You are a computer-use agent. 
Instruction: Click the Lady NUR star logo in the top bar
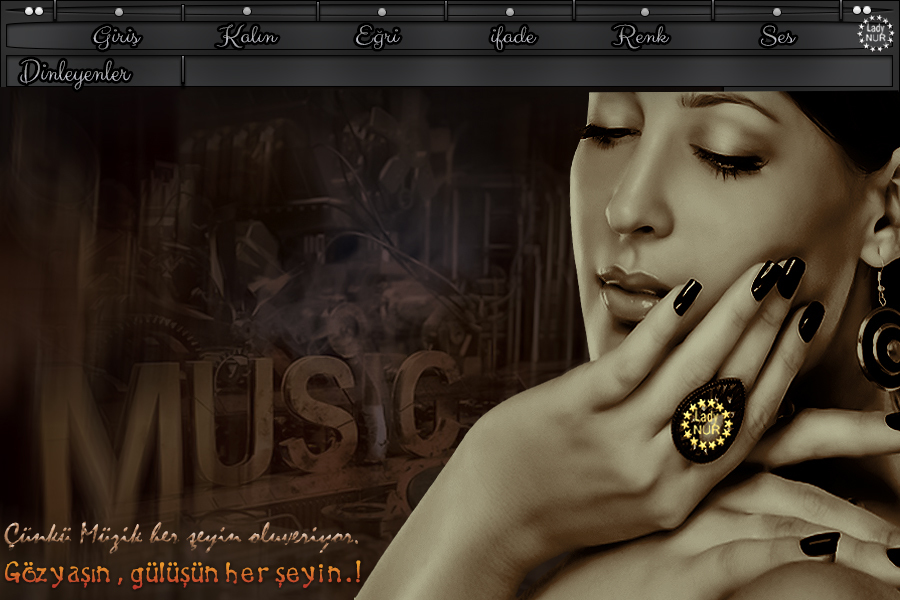pyautogui.click(x=875, y=32)
